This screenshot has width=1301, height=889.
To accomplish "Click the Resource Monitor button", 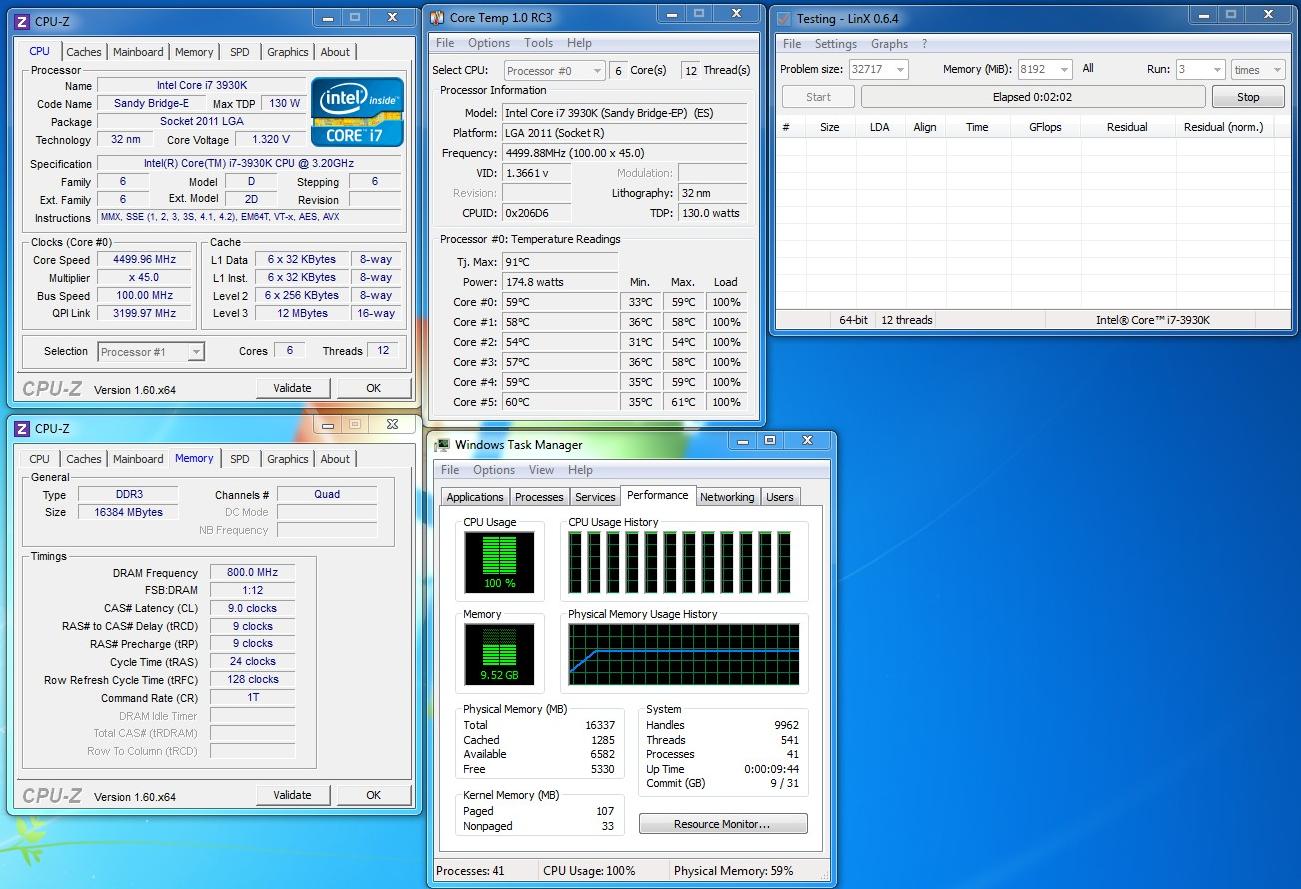I will 722,824.
